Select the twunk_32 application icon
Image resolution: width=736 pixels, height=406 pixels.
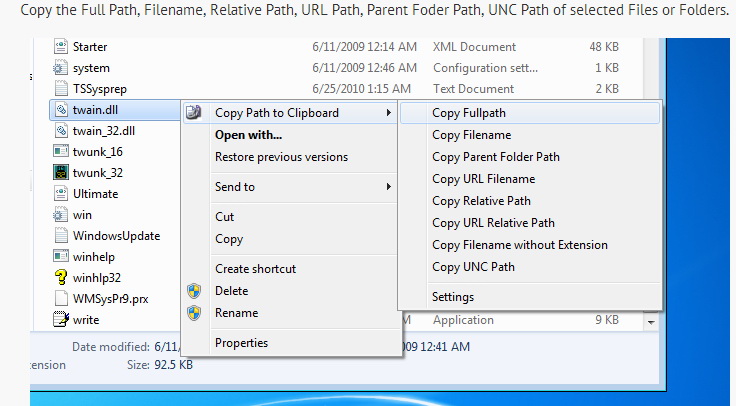[61, 172]
